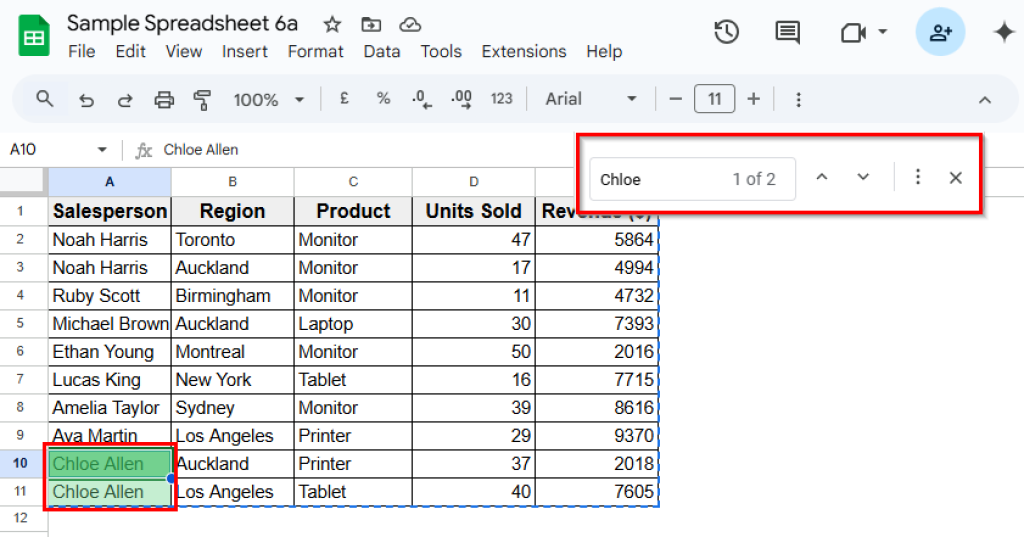This screenshot has width=1024, height=537.
Task: Open the Arial font dropdown
Action: point(591,99)
